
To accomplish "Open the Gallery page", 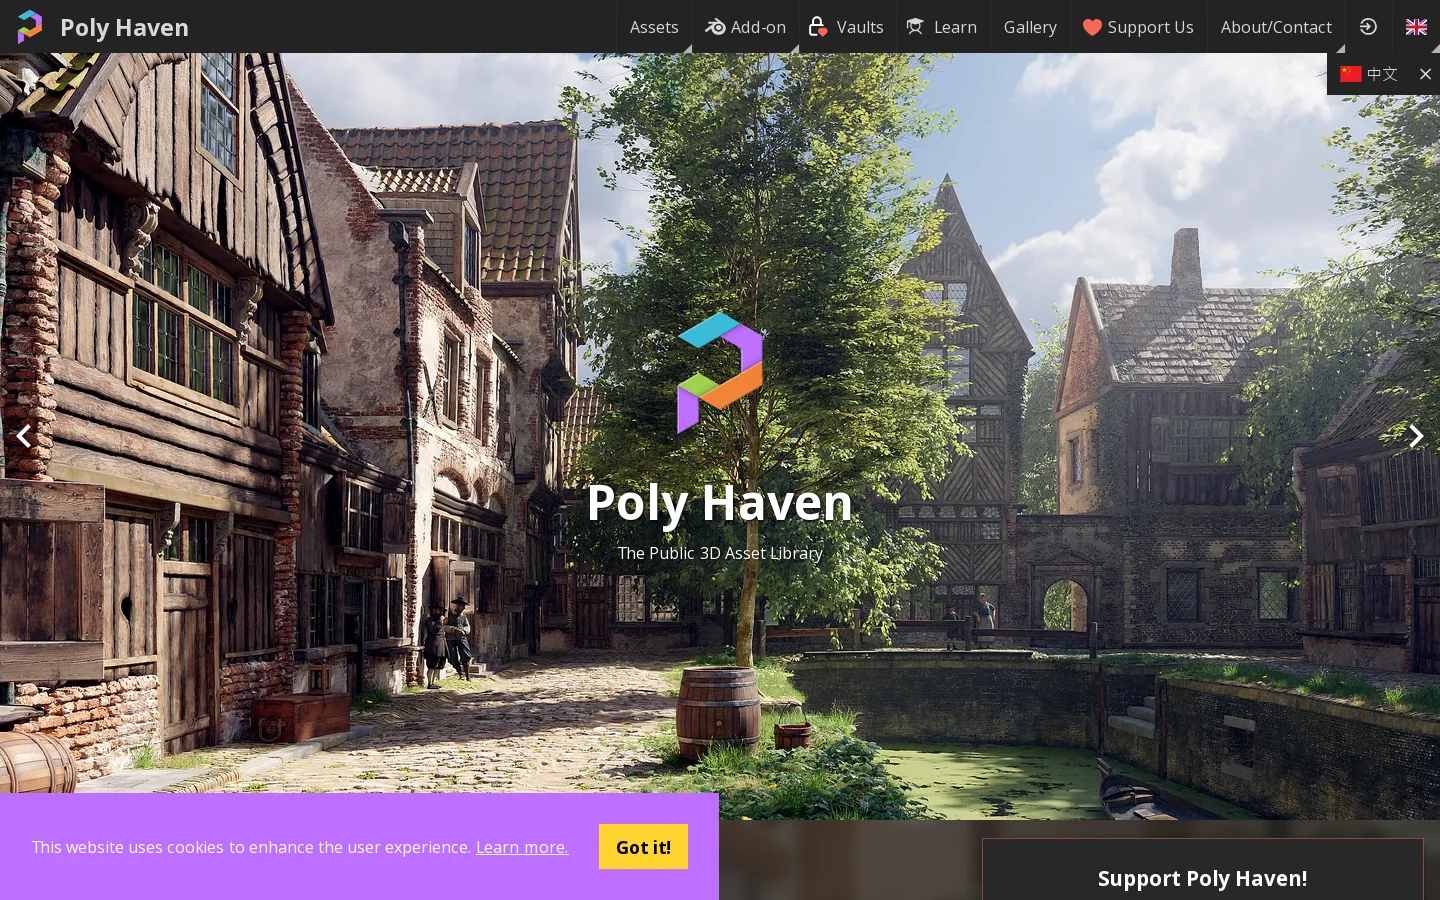I will tap(1030, 27).
